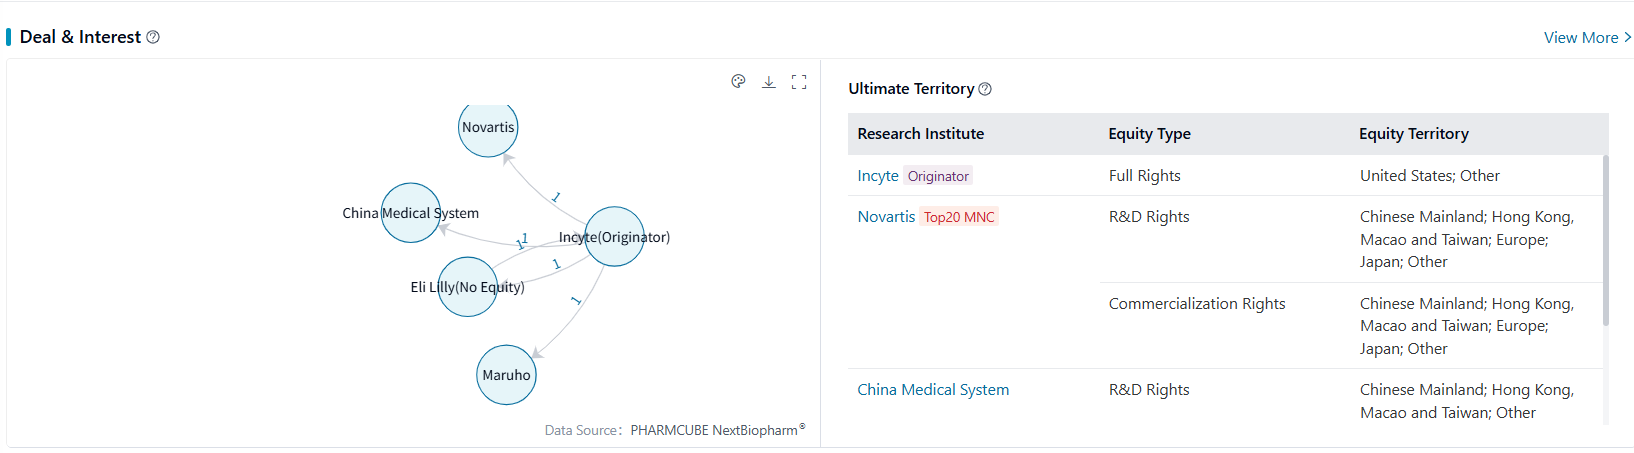
Task: Open China Medical System table link
Action: coord(932,390)
